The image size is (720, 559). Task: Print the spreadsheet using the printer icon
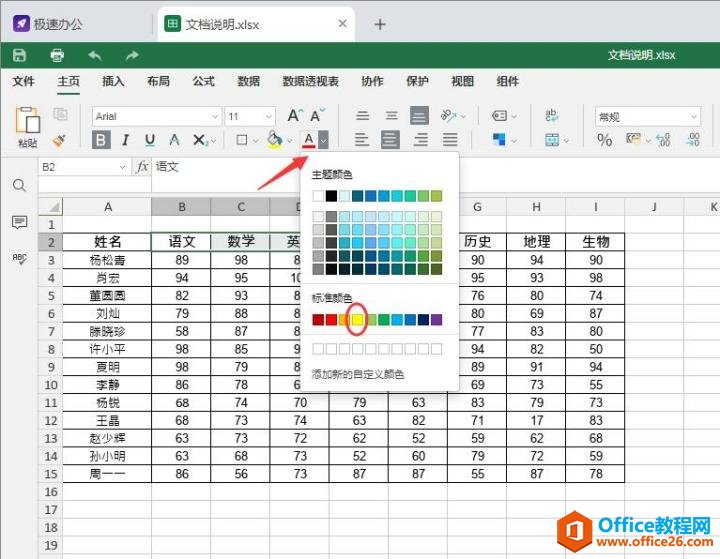pyautogui.click(x=57, y=55)
